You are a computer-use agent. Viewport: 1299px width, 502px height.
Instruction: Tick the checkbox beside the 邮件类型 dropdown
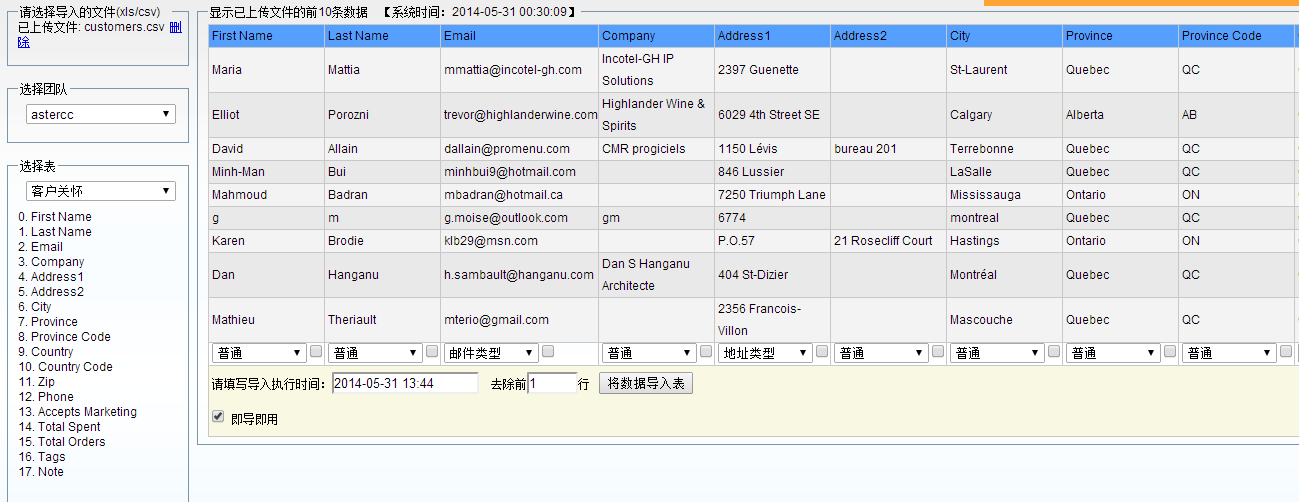pos(548,352)
